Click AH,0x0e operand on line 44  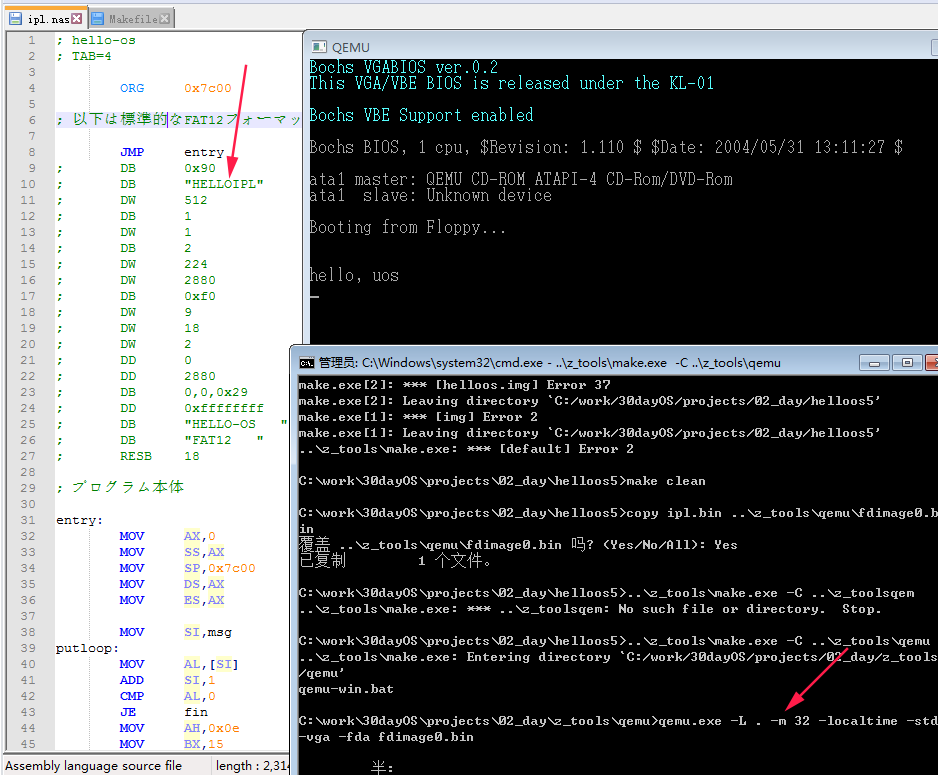click(x=212, y=728)
